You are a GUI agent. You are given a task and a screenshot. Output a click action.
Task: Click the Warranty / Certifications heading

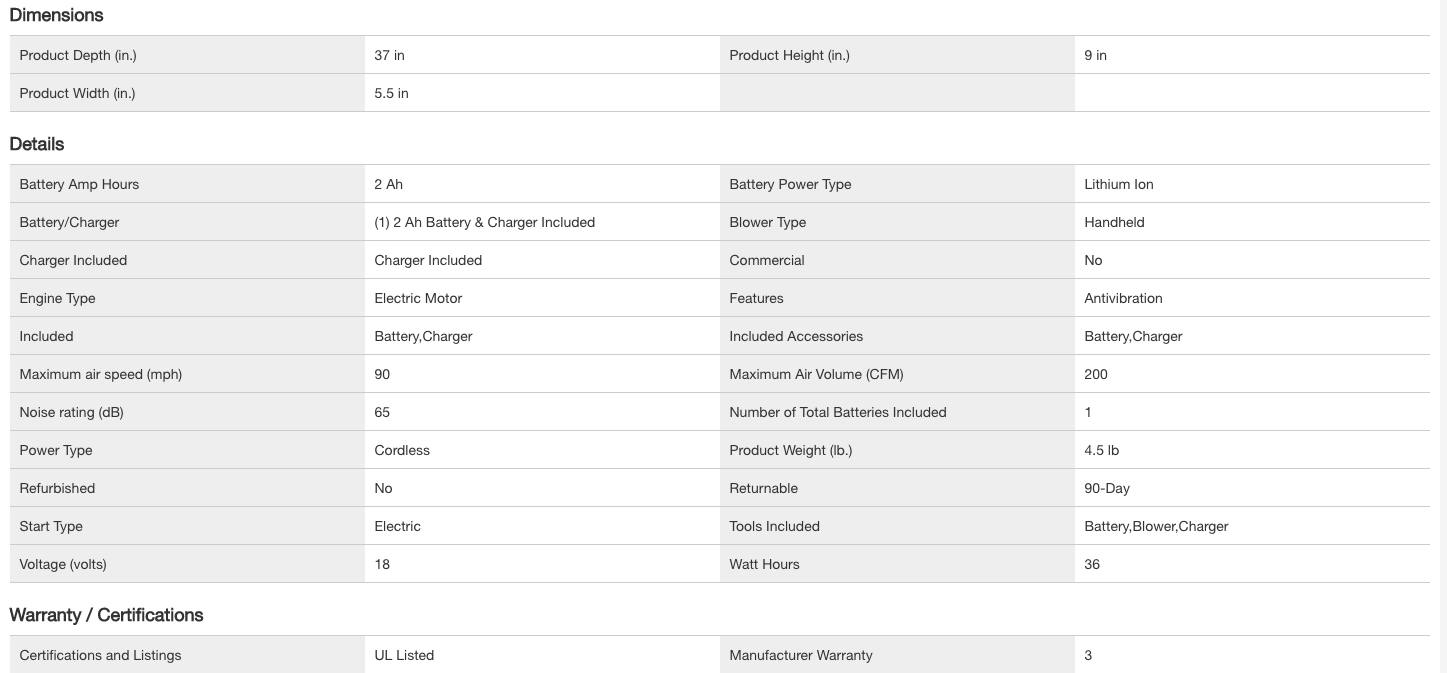106,615
